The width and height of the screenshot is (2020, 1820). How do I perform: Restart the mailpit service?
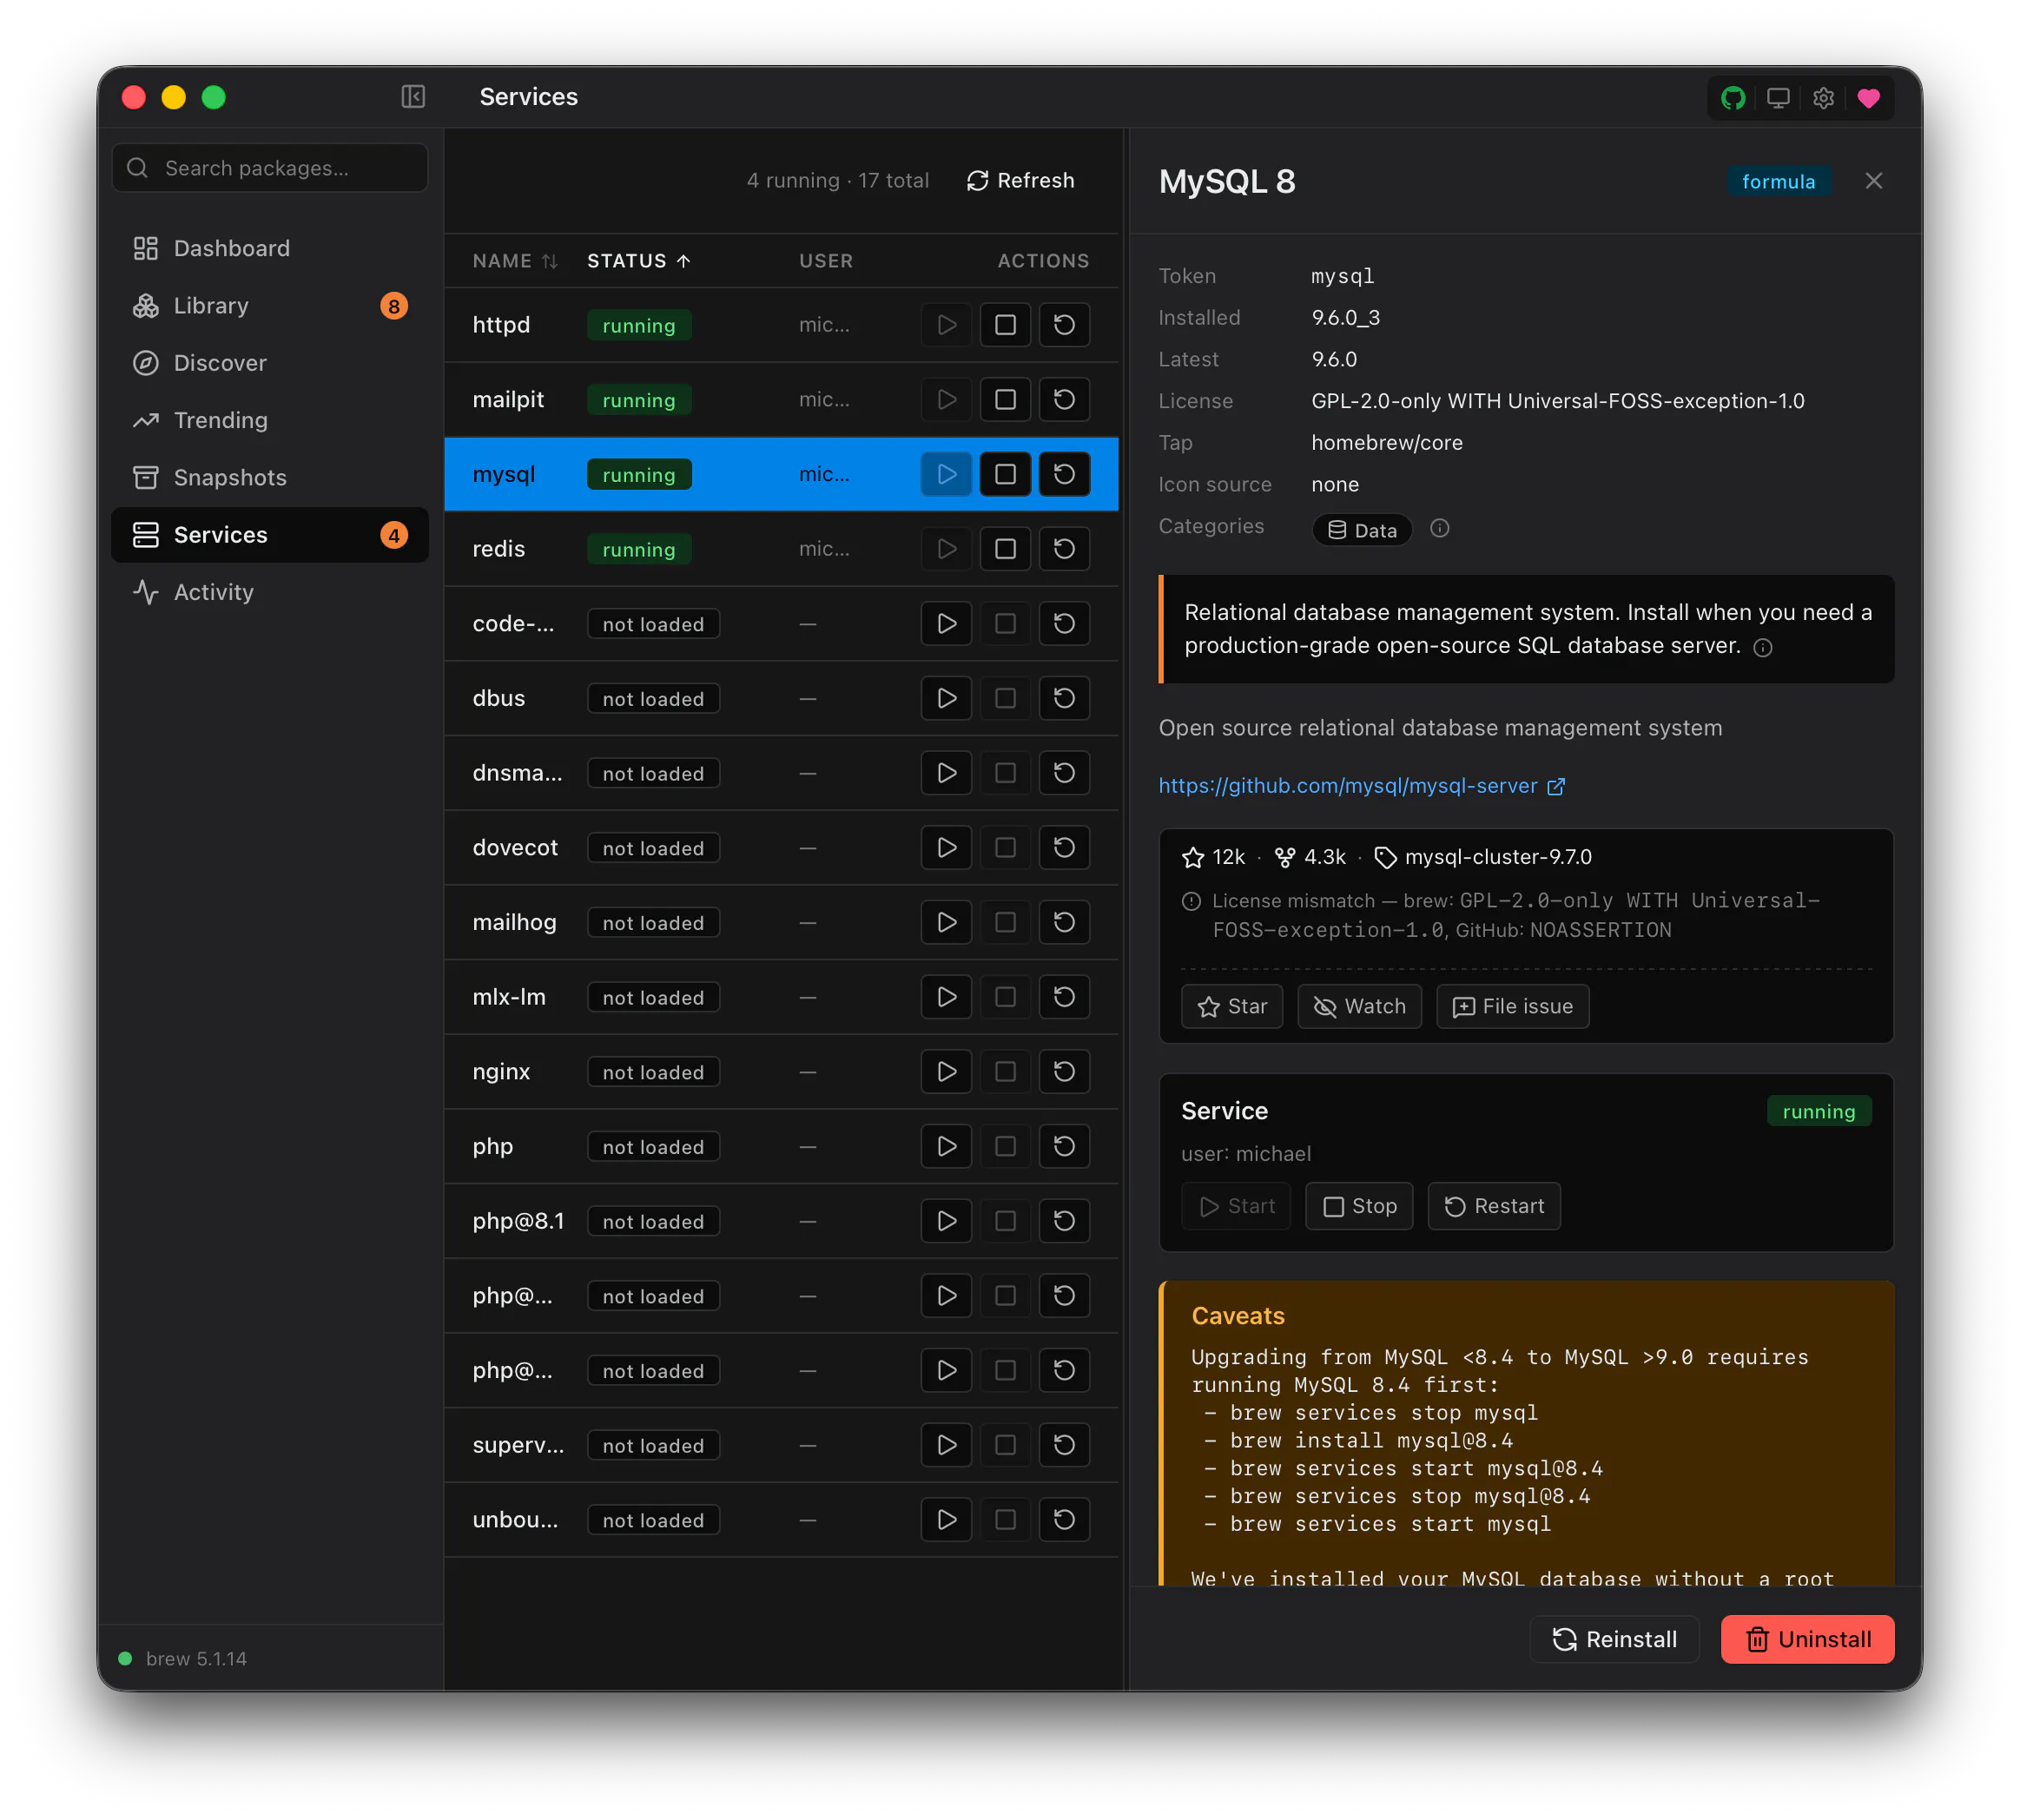(x=1064, y=400)
